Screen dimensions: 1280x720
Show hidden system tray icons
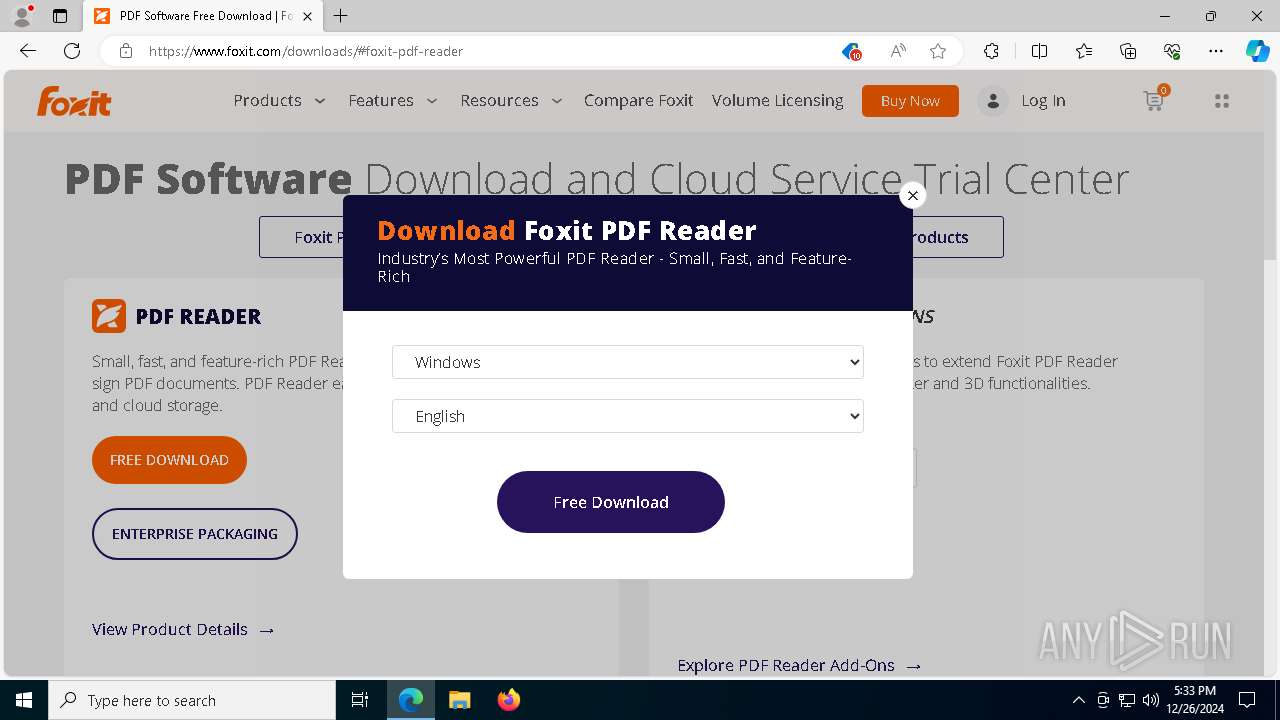[x=1078, y=700]
